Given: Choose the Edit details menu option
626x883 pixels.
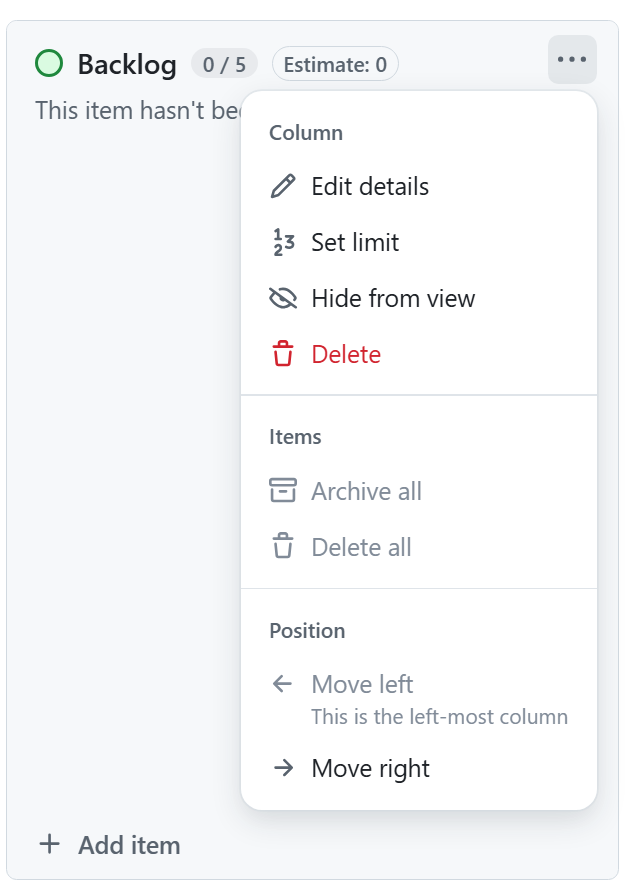Looking at the screenshot, I should tap(370, 187).
